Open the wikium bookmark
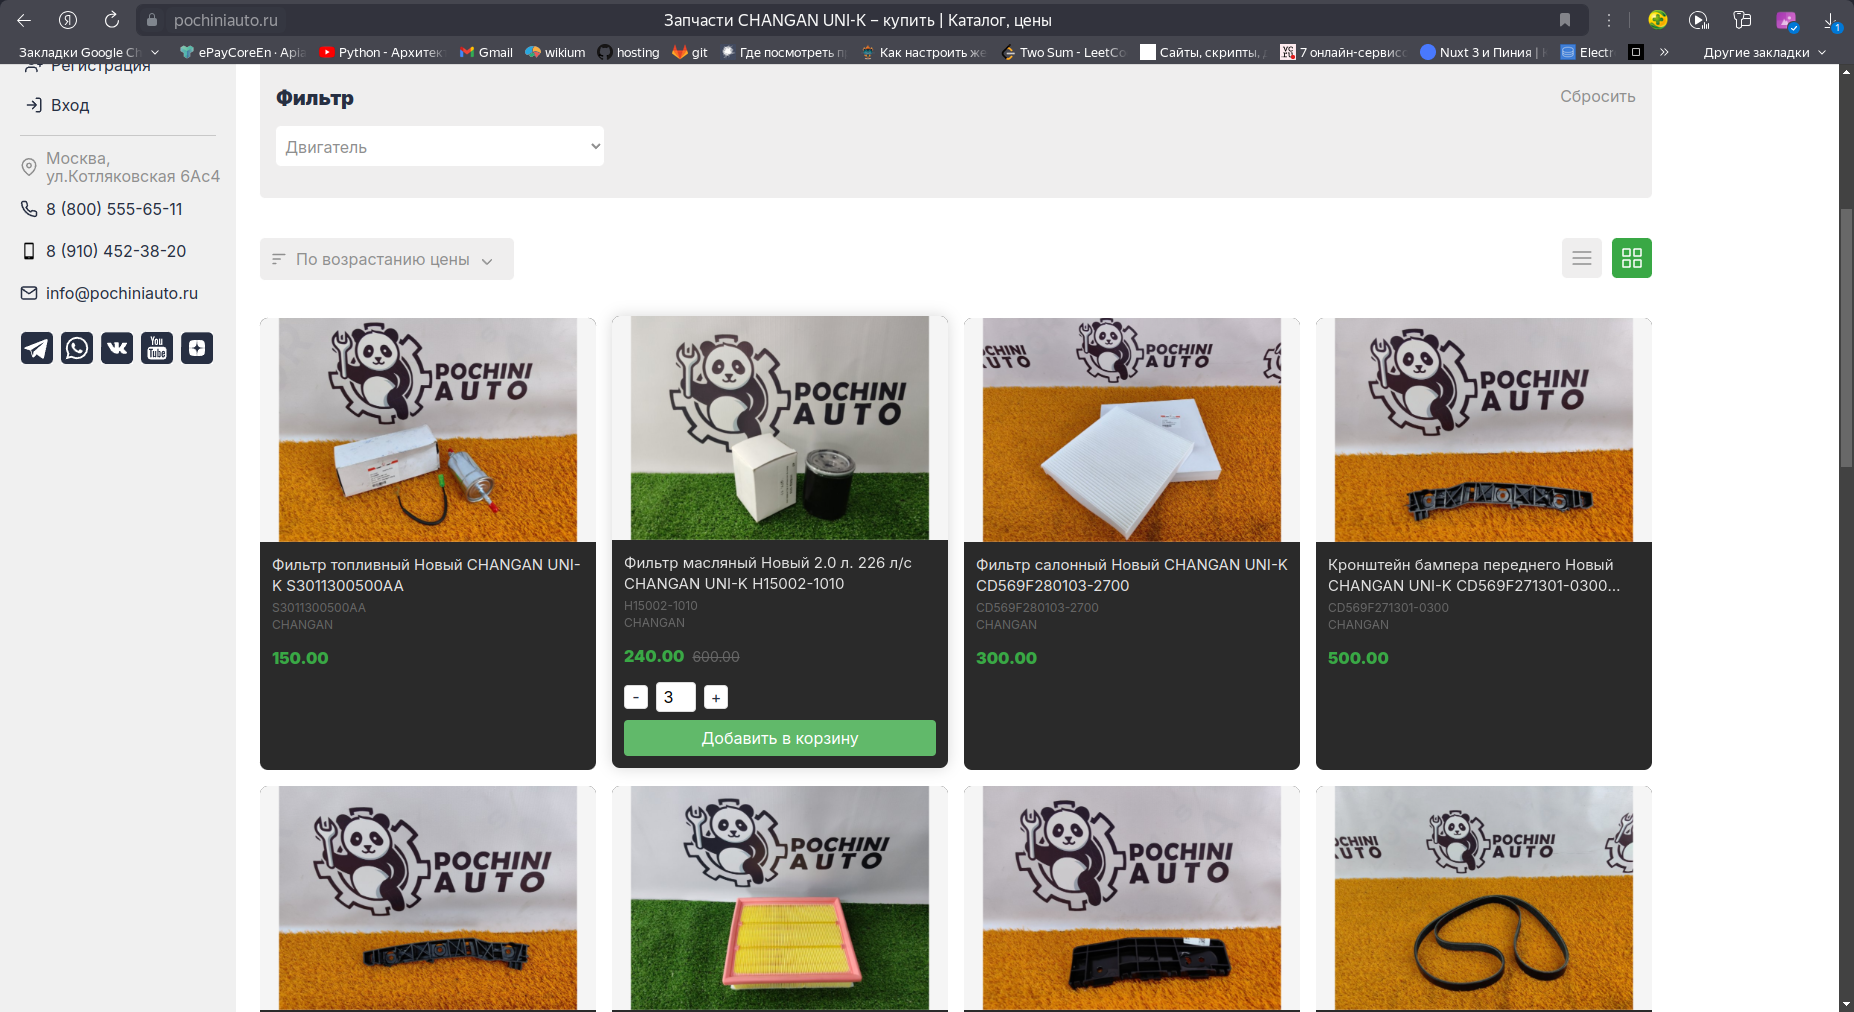Viewport: 1854px width, 1012px height. coord(555,52)
